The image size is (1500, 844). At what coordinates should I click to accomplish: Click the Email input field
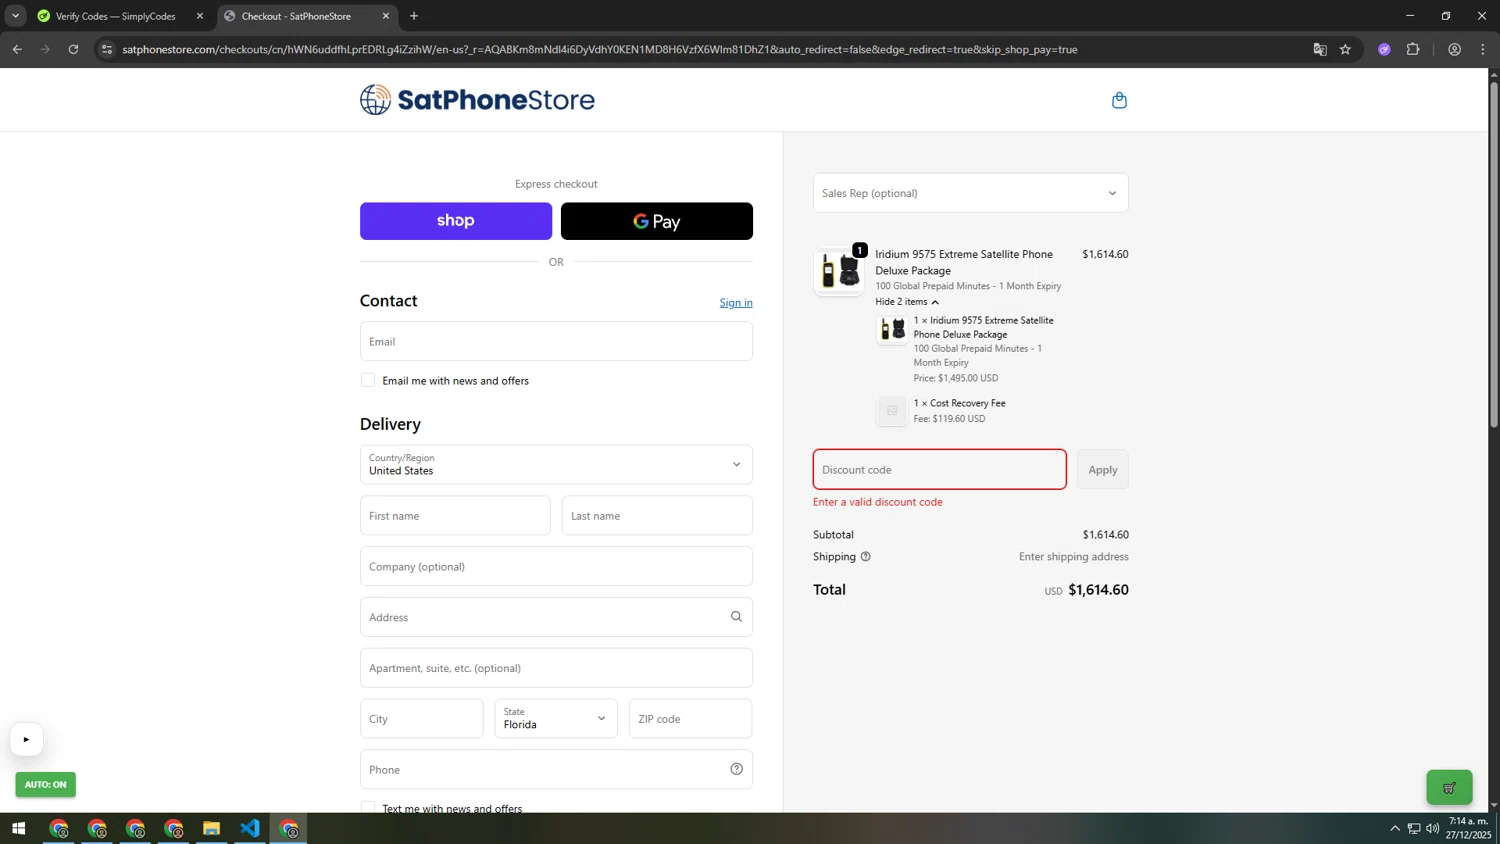click(x=556, y=341)
